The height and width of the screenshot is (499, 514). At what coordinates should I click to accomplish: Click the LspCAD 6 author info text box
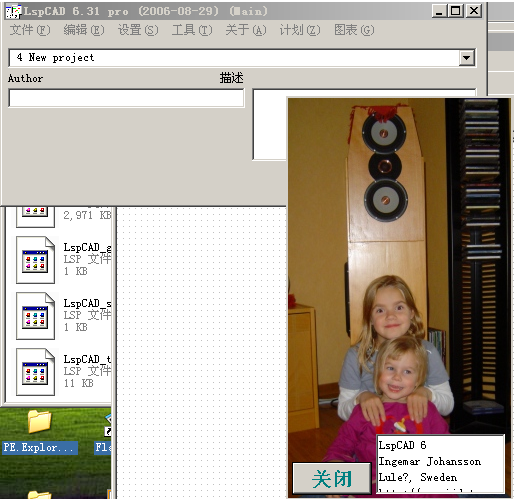click(x=440, y=464)
